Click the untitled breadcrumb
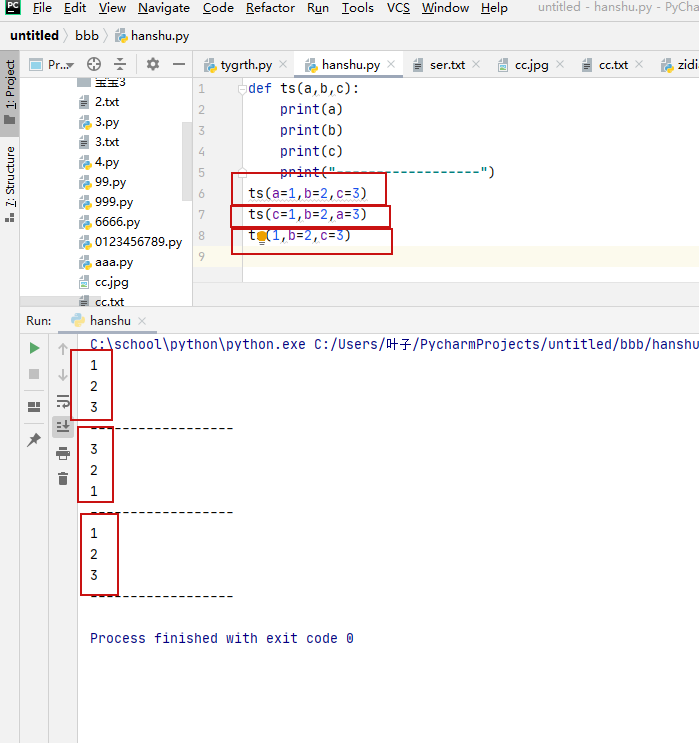699x743 pixels. point(35,36)
